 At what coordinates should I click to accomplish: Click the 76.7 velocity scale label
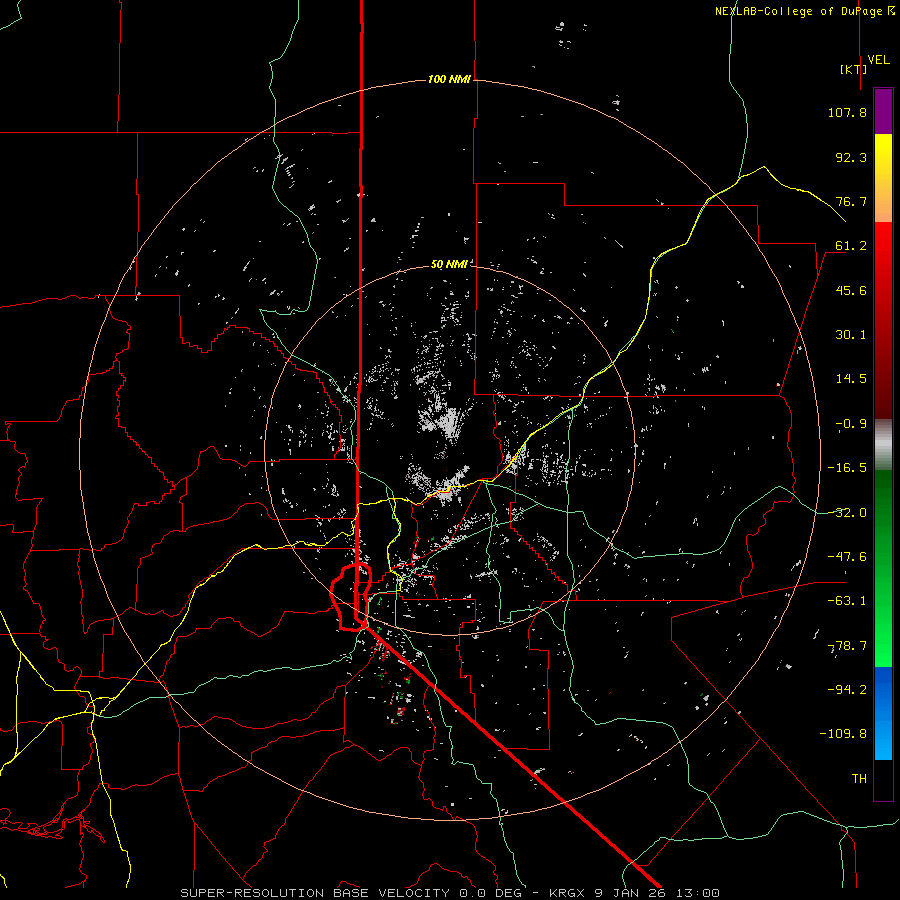(x=851, y=201)
